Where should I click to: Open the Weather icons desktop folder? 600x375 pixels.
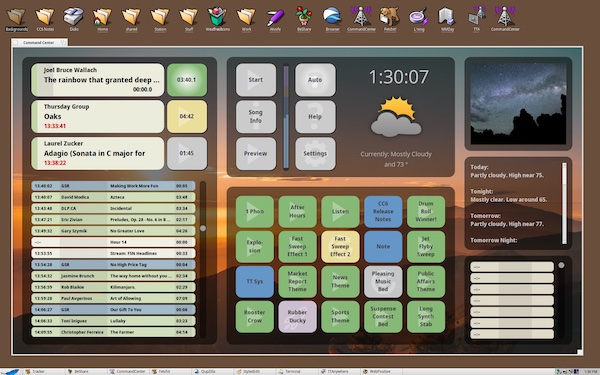[x=217, y=18]
